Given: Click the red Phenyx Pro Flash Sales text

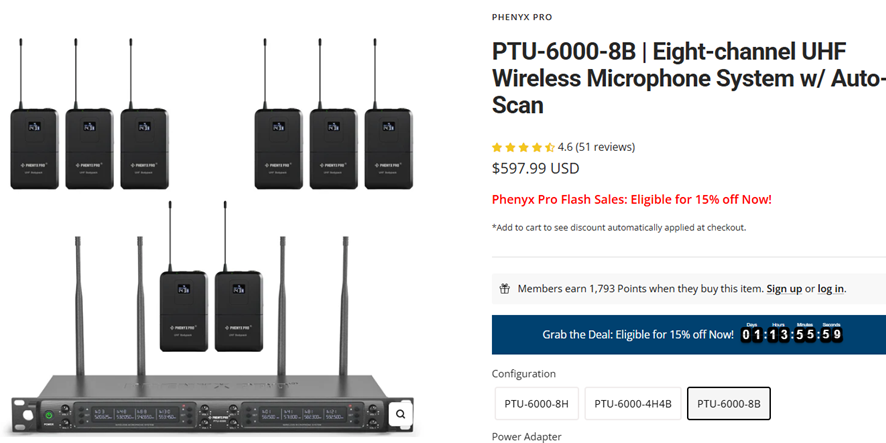Looking at the screenshot, I should [631, 199].
